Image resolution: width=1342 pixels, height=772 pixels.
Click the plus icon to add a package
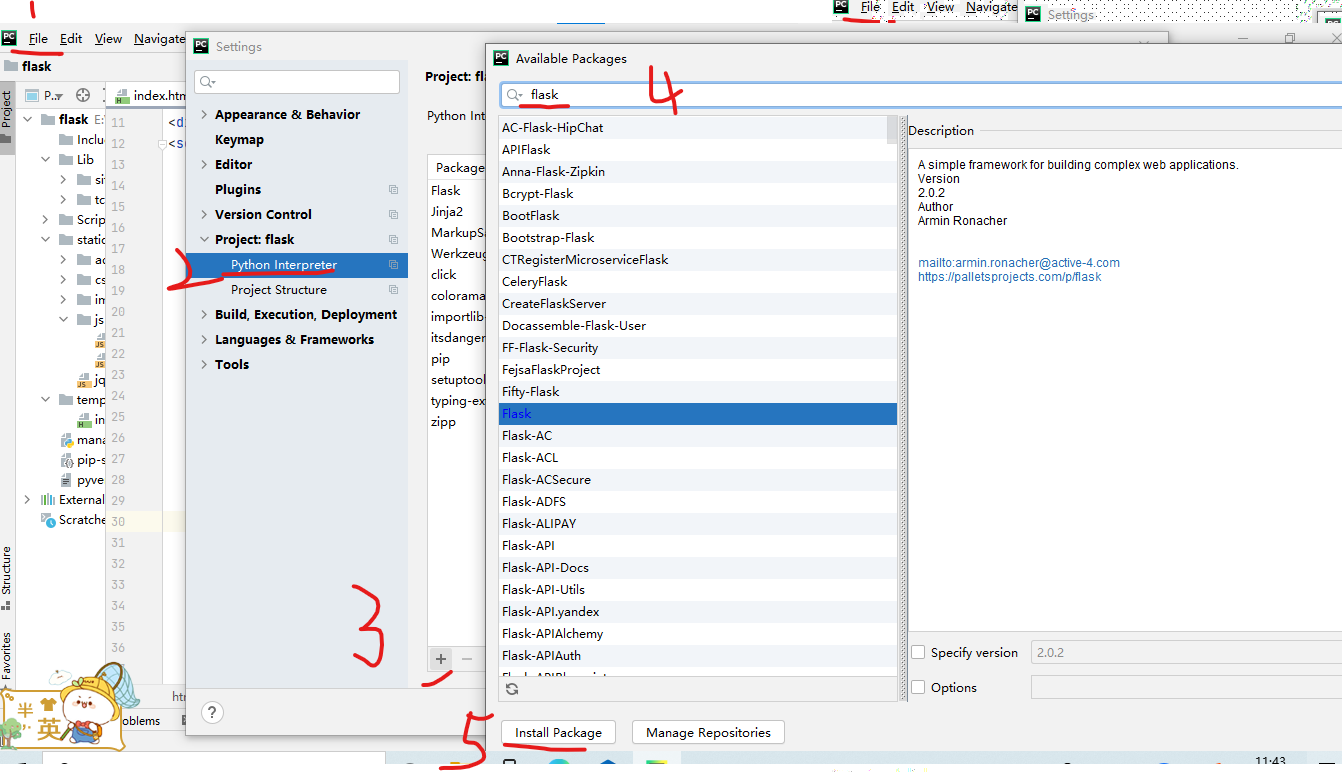pos(441,659)
